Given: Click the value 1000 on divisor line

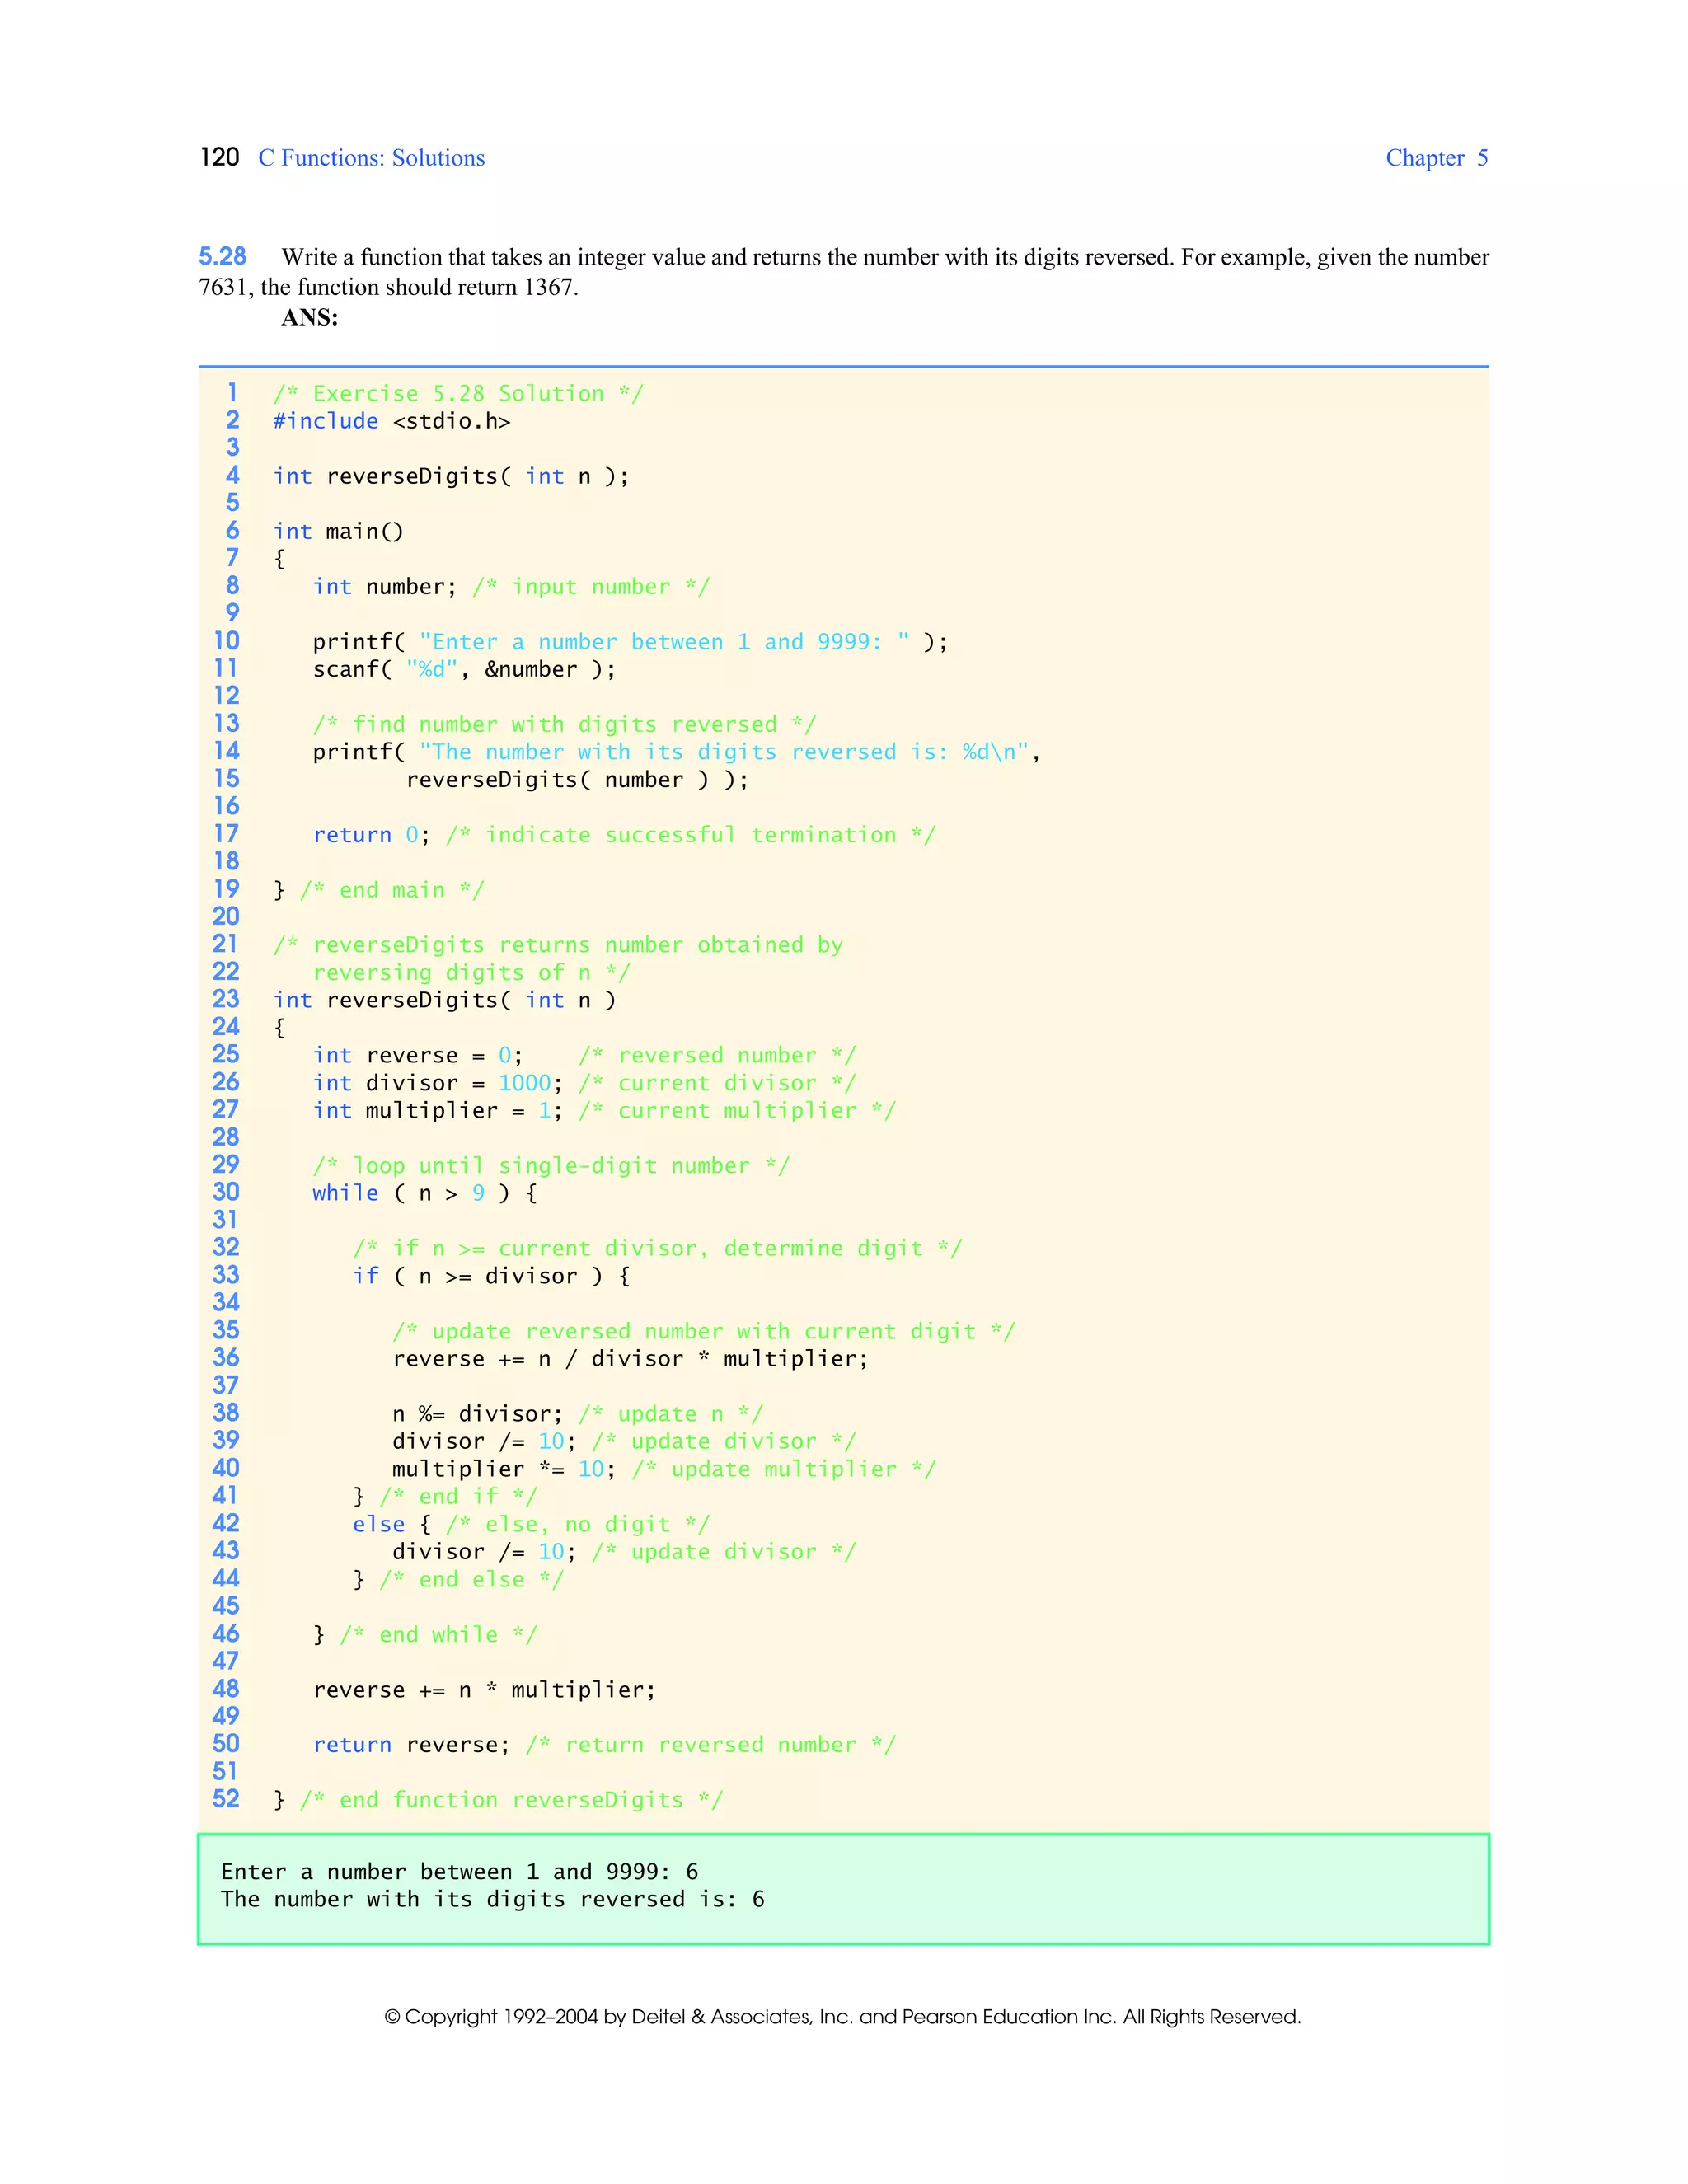Looking at the screenshot, I should (x=524, y=1083).
